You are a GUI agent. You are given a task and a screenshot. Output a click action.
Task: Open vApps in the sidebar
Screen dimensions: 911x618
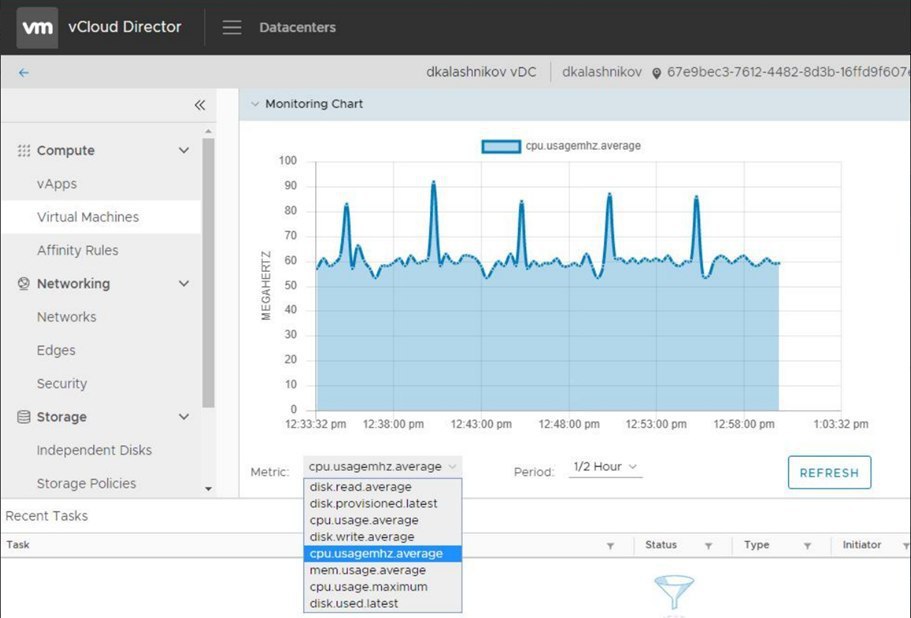click(57, 184)
